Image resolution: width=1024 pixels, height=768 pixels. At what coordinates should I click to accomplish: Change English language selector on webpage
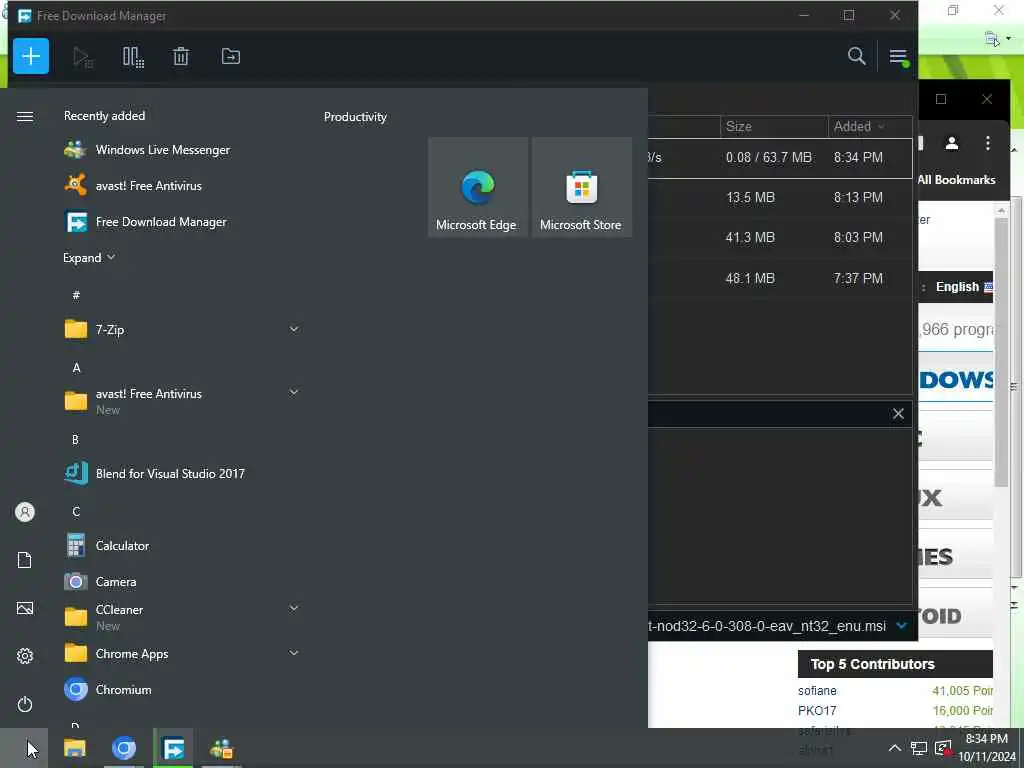coord(964,287)
